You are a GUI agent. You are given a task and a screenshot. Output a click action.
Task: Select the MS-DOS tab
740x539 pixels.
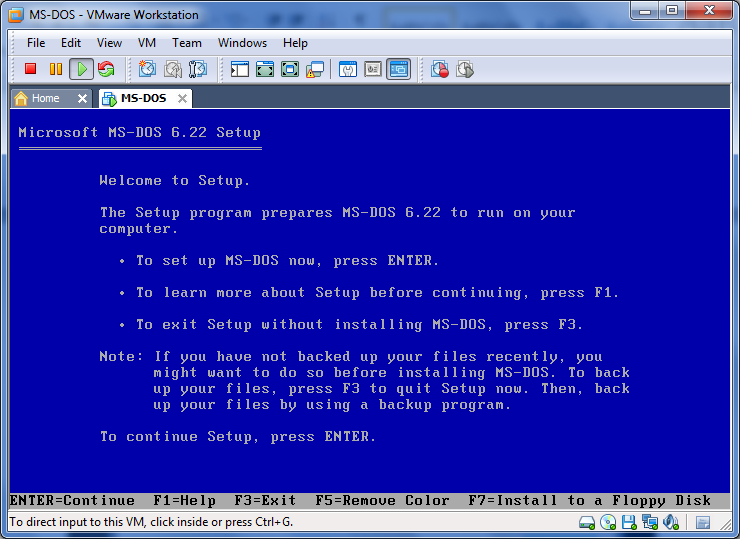click(143, 98)
